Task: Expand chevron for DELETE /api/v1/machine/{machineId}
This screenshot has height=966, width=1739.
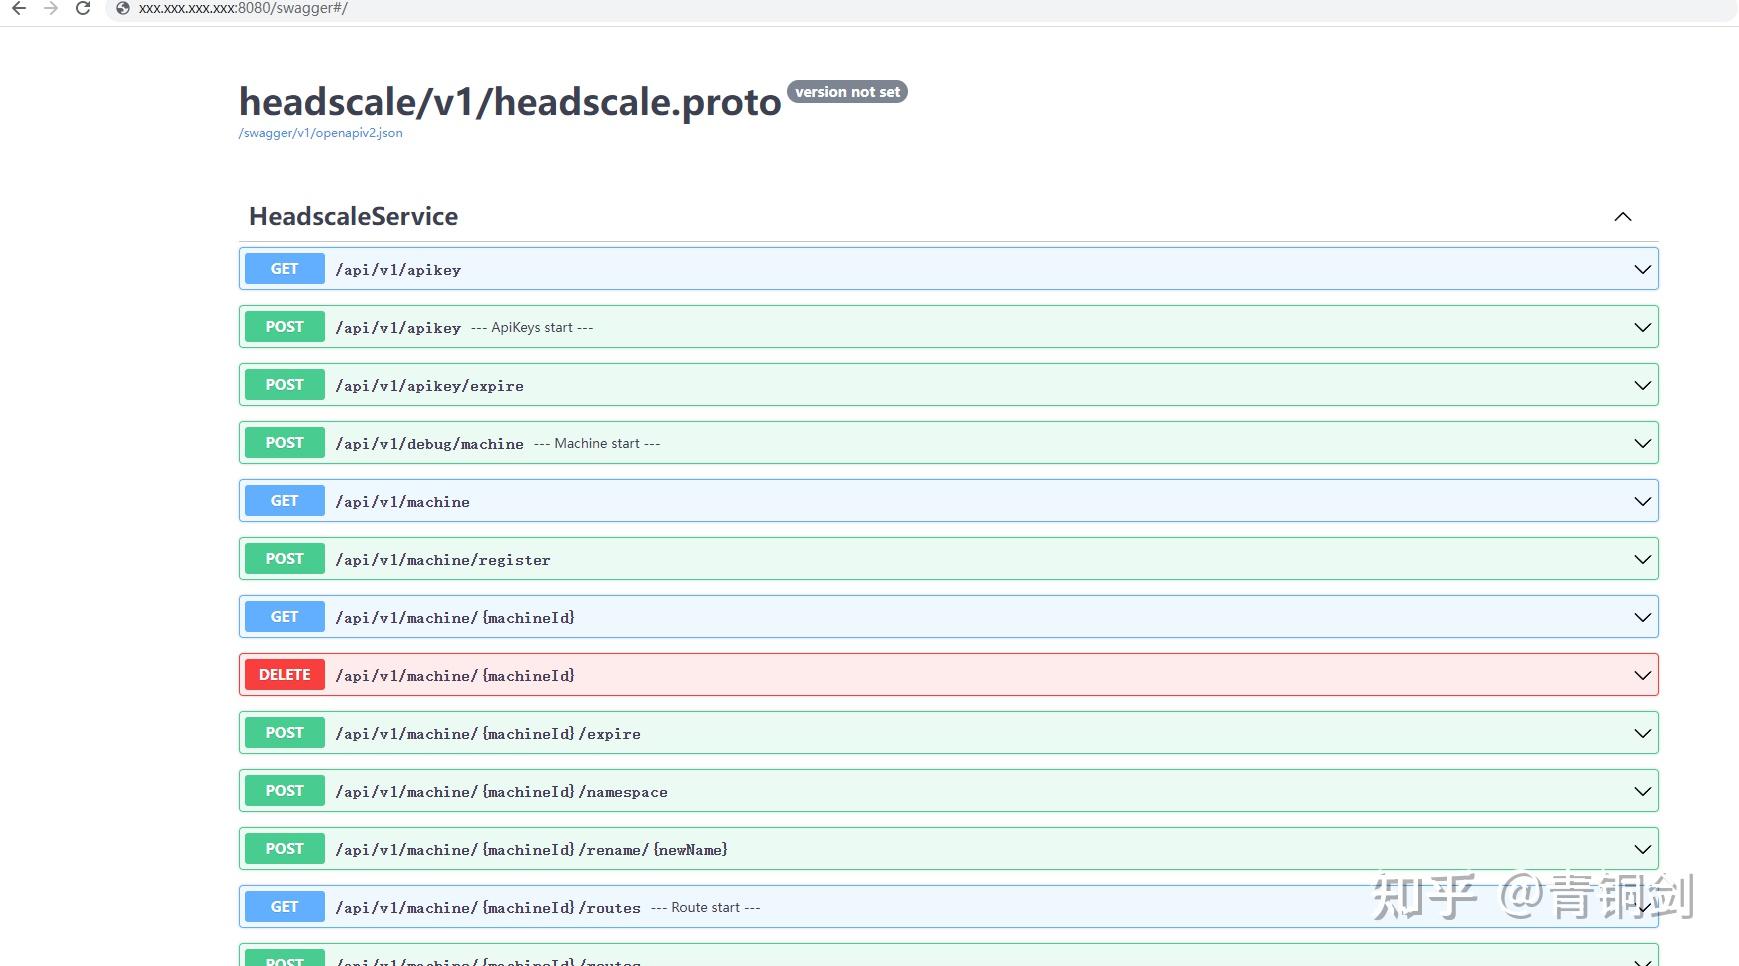Action: (1642, 675)
